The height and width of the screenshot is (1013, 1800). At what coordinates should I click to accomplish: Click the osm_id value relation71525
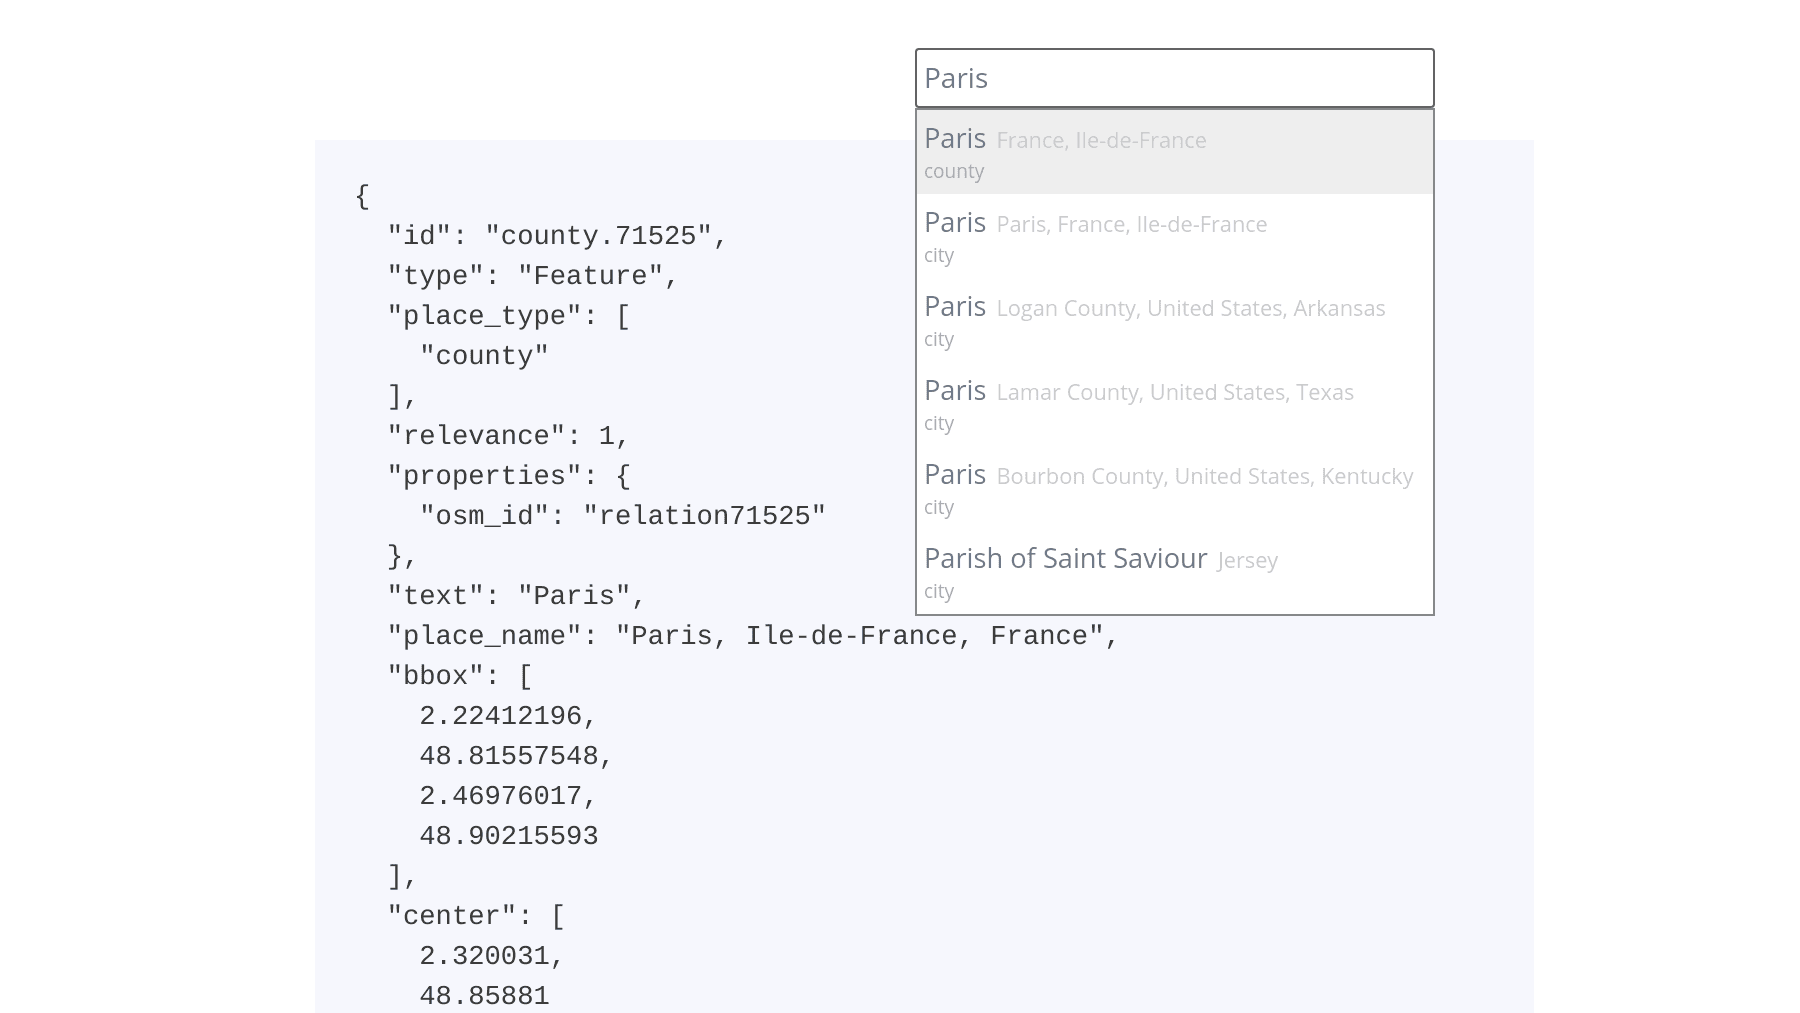pyautogui.click(x=706, y=515)
